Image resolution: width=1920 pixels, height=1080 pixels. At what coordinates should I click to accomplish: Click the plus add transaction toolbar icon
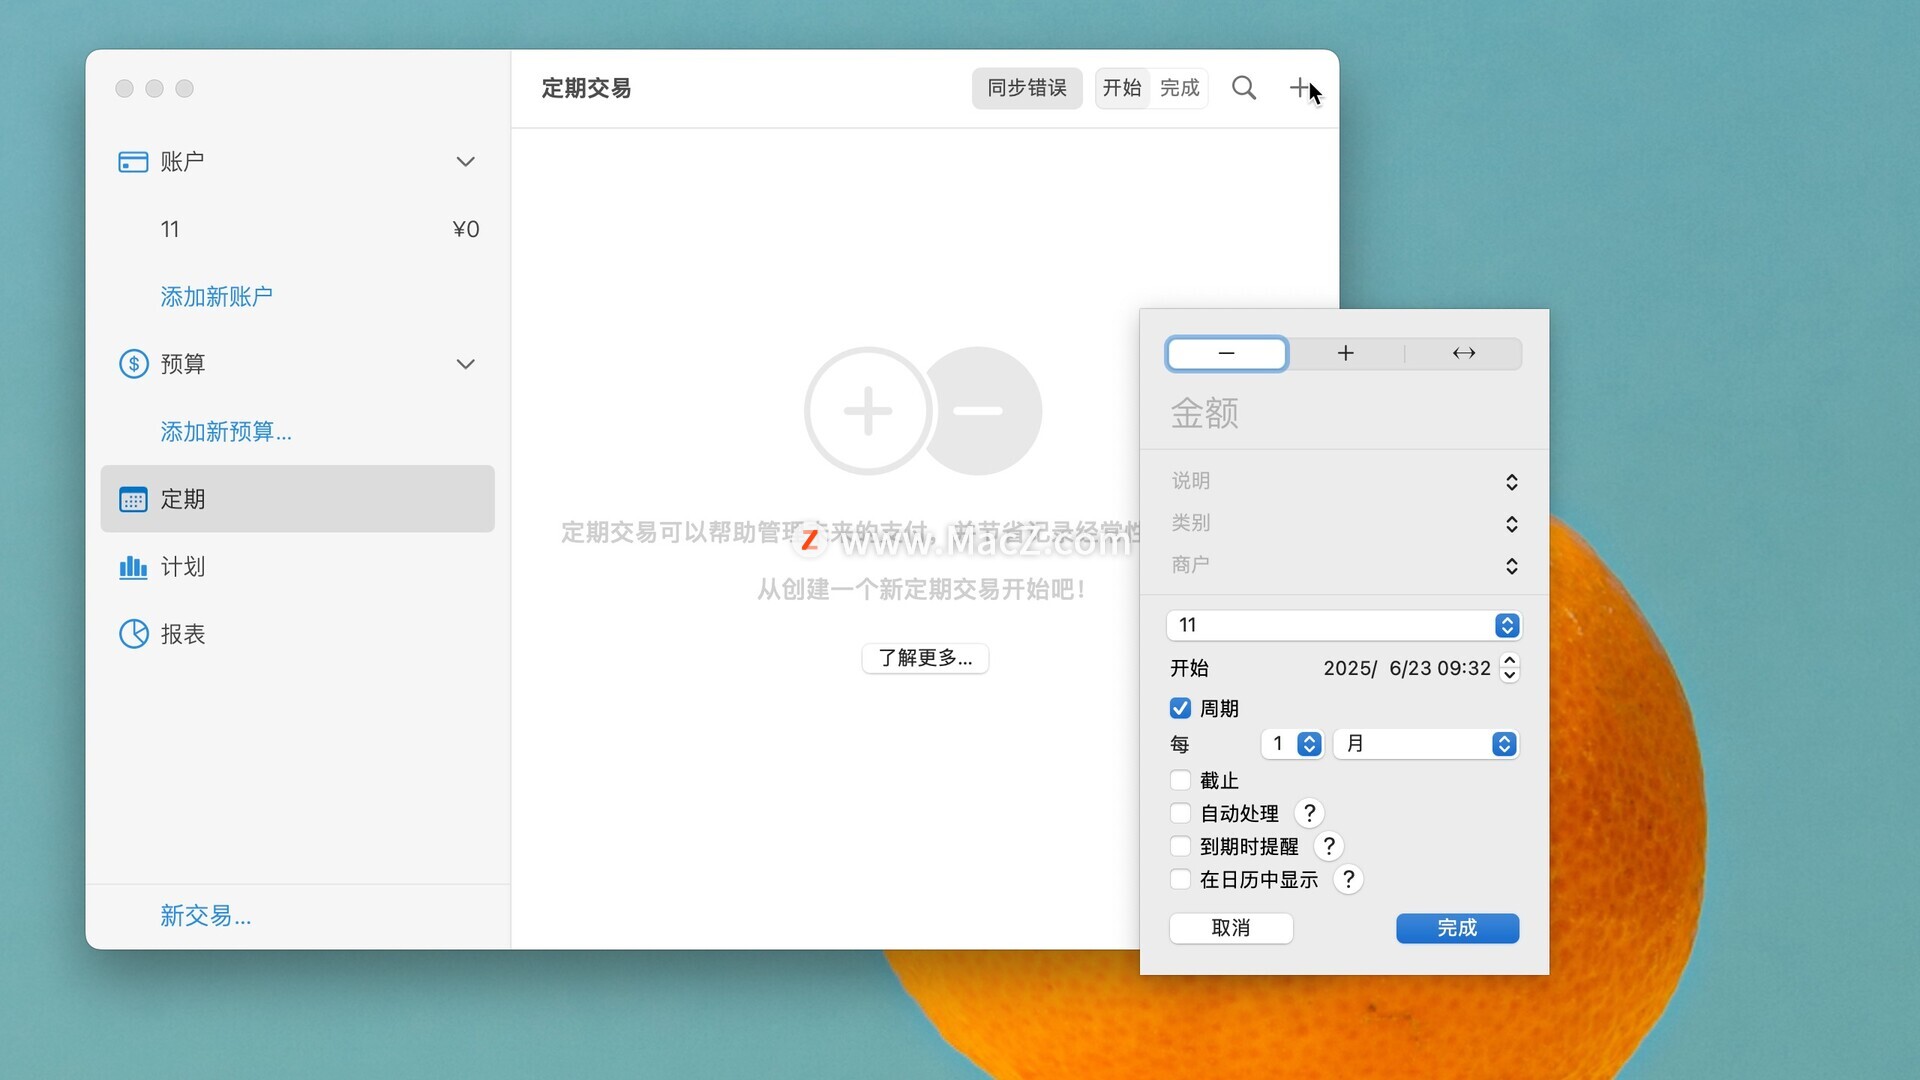[x=1299, y=88]
